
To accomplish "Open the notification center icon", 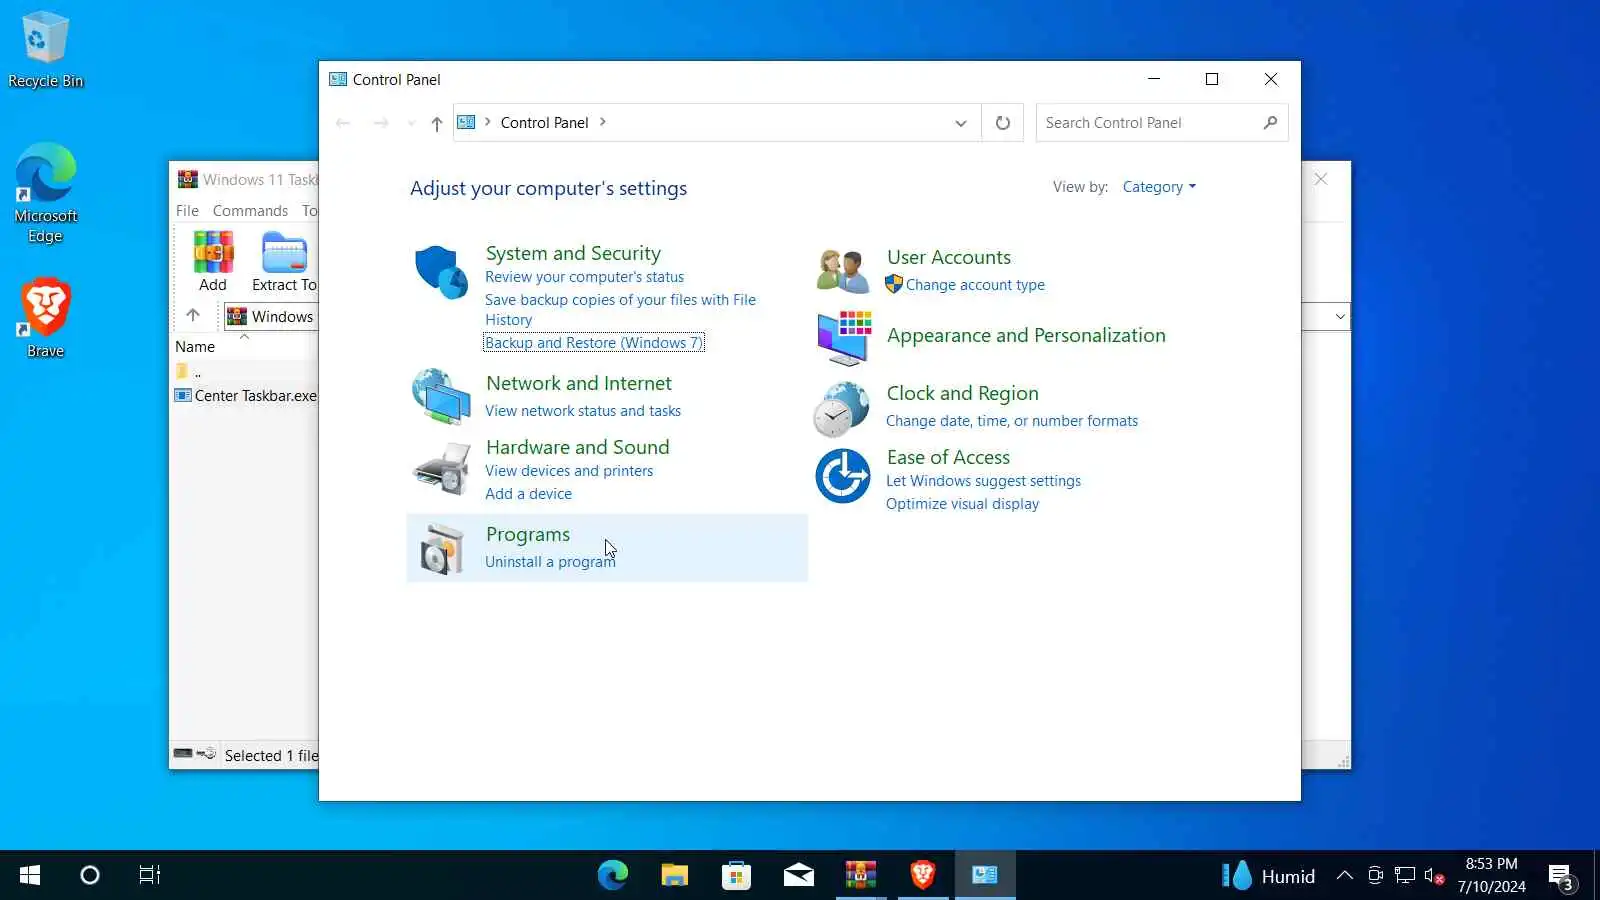I will [1561, 877].
